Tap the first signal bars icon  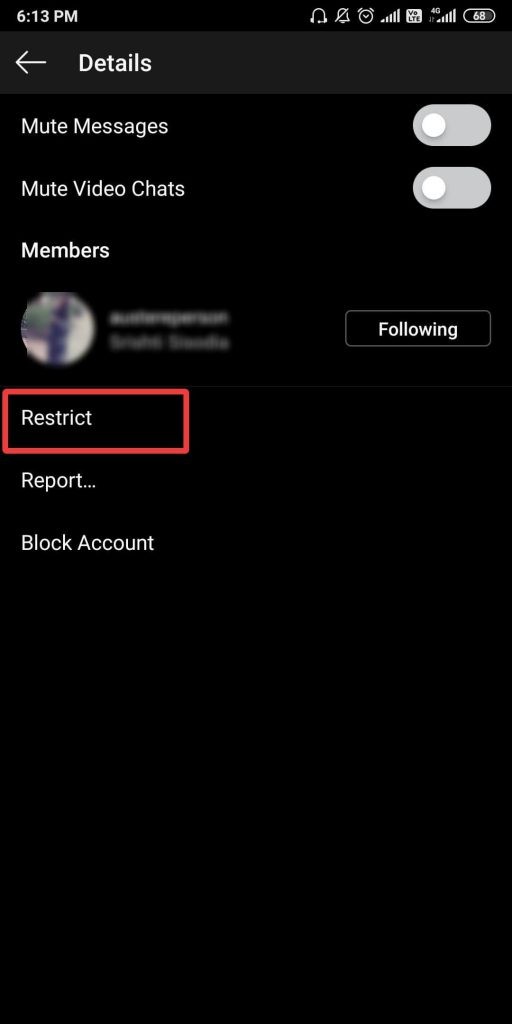coord(390,16)
